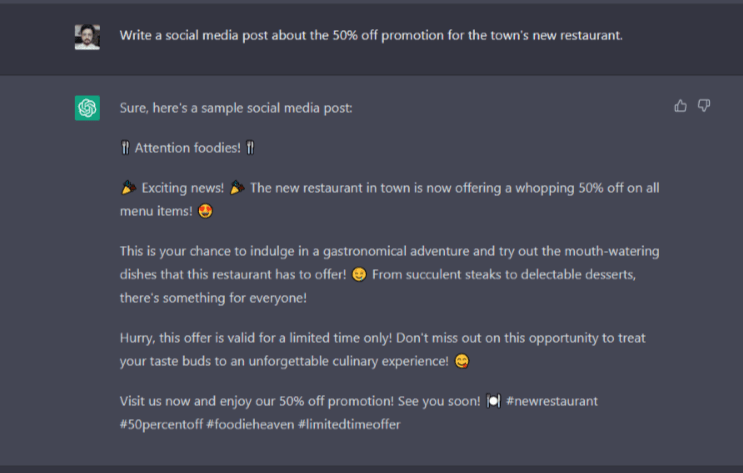
Task: Click the user prompt about 50% off promotion
Action: tap(371, 36)
